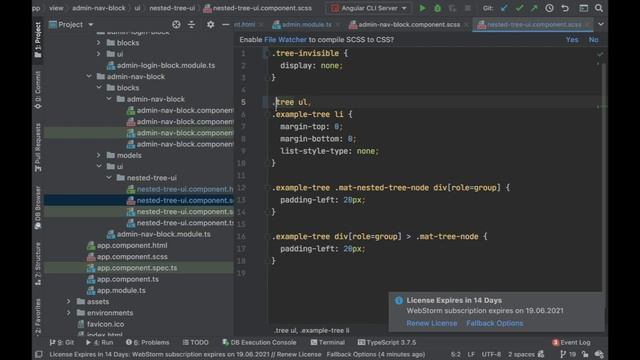640x360 pixels.
Task: Click the rollback undo arrow icon
Action: (565, 8)
